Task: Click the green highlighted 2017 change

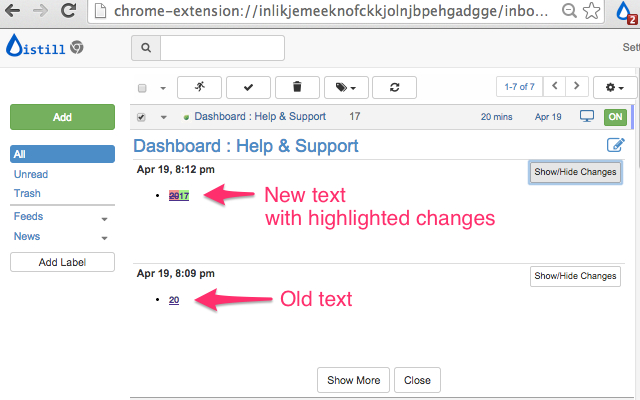Action: (179, 195)
